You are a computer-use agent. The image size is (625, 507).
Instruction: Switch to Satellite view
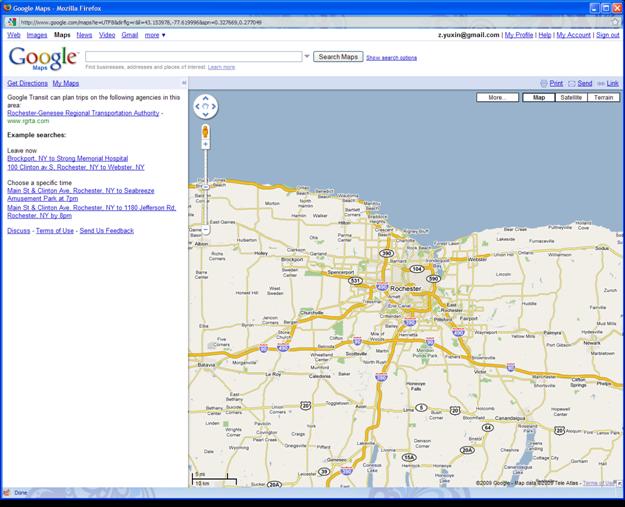(x=571, y=97)
